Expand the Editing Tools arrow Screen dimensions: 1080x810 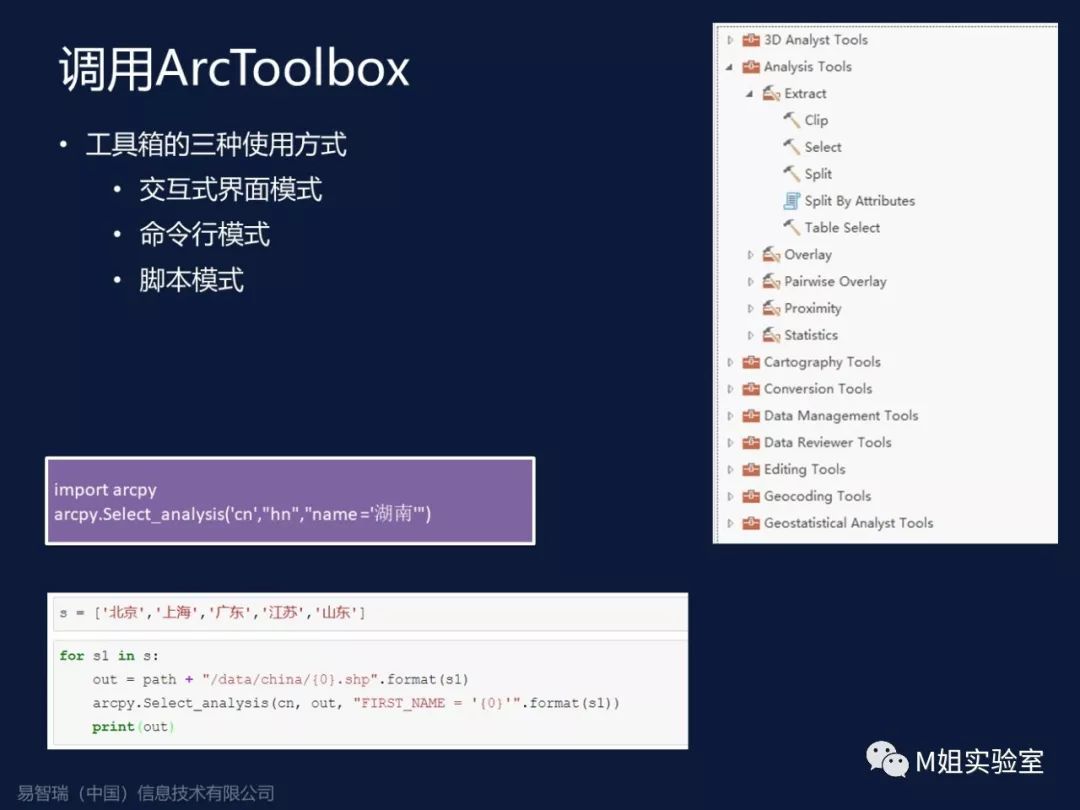[x=730, y=470]
